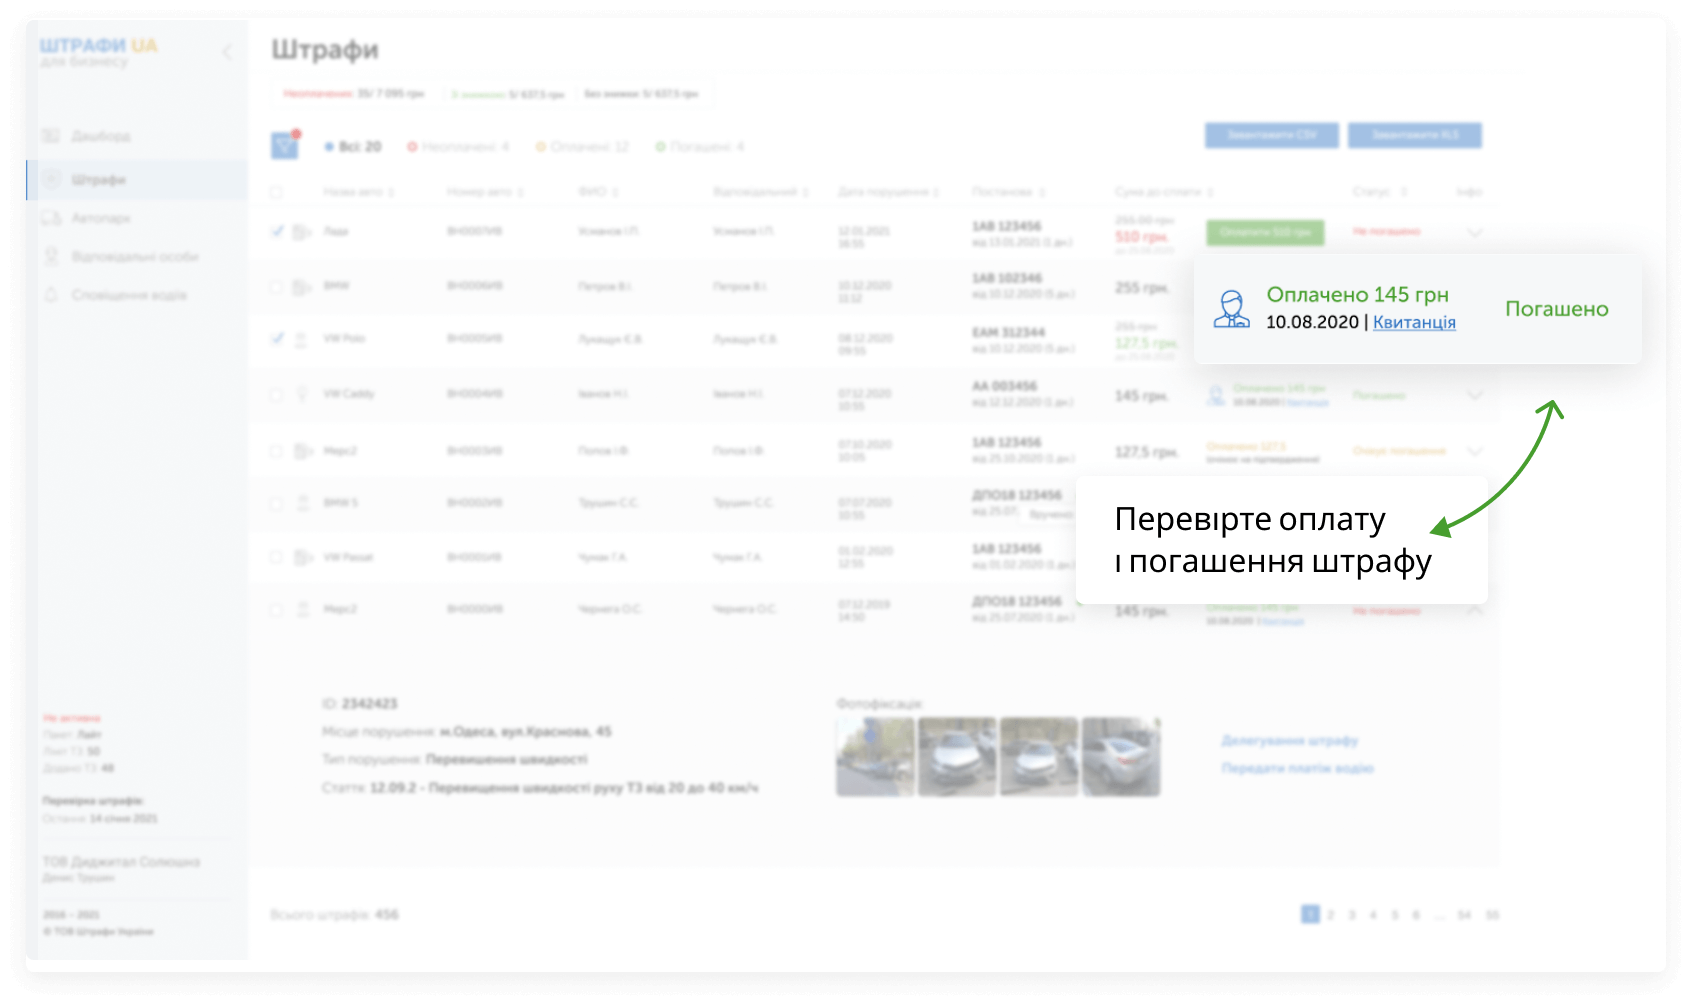Uncheck the Лада row checkbox

point(277,231)
